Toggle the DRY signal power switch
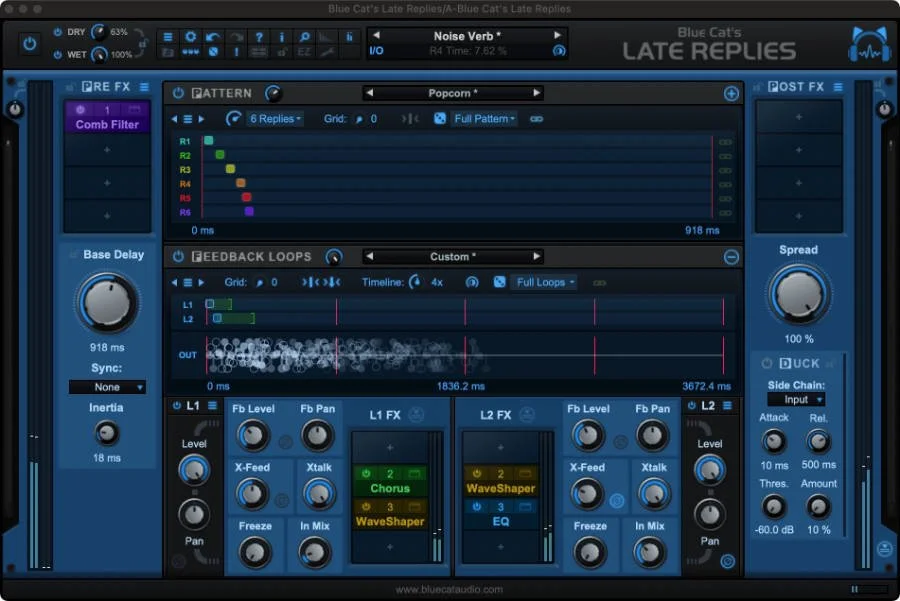Image resolution: width=900 pixels, height=601 pixels. pos(57,32)
